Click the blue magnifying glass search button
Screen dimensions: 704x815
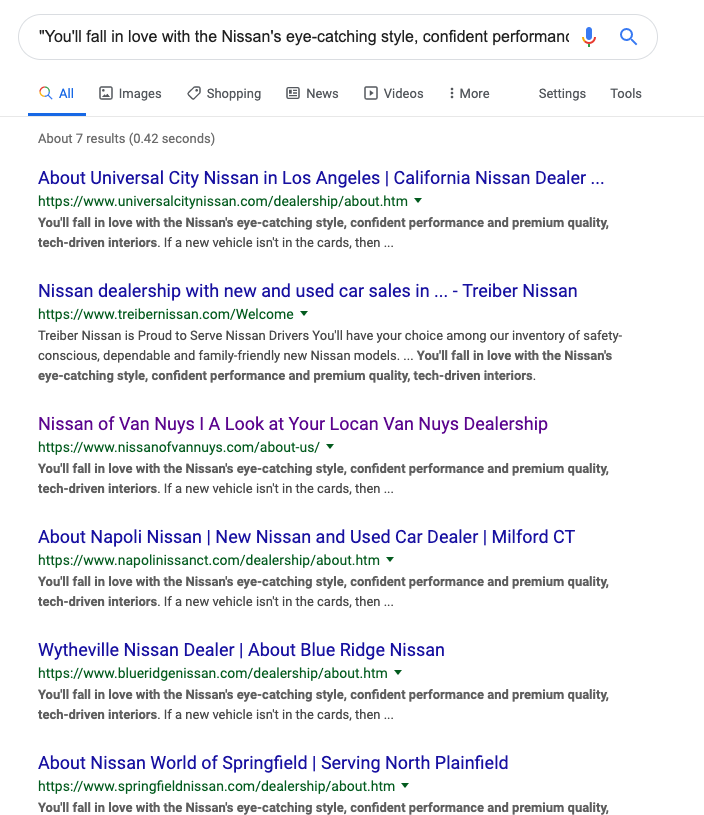point(629,37)
